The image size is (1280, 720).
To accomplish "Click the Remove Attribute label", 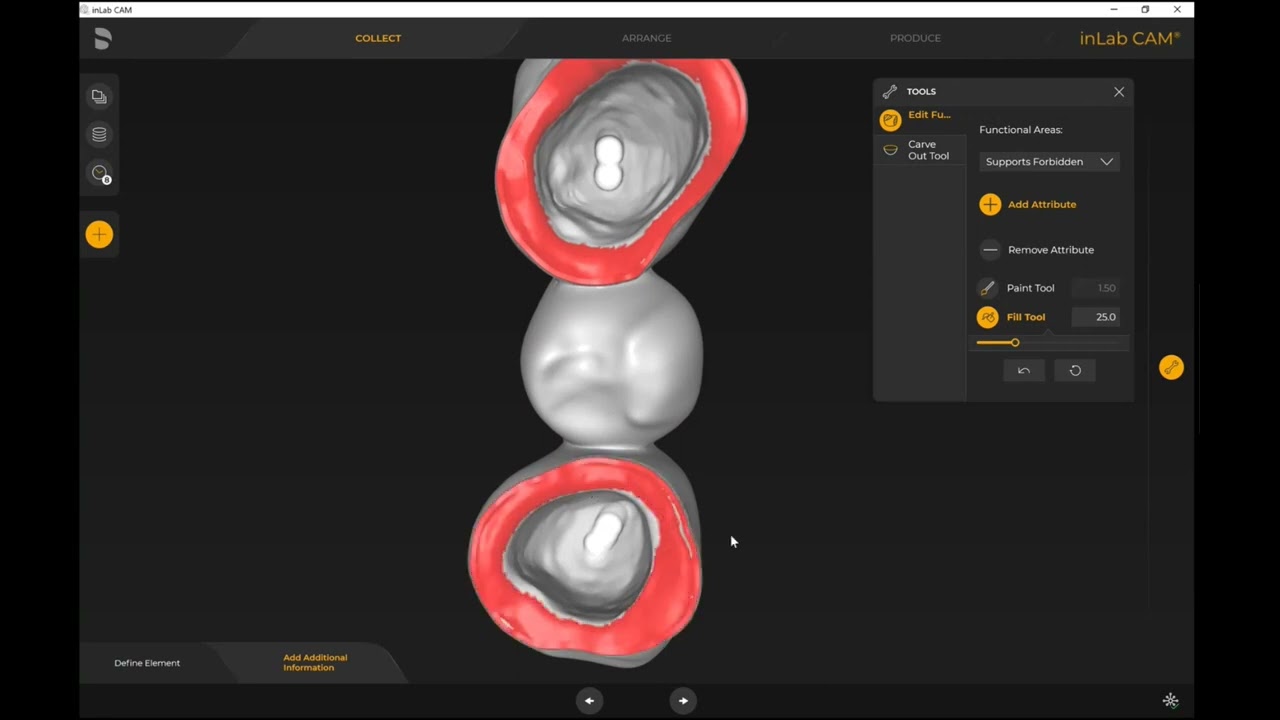I will [1051, 250].
